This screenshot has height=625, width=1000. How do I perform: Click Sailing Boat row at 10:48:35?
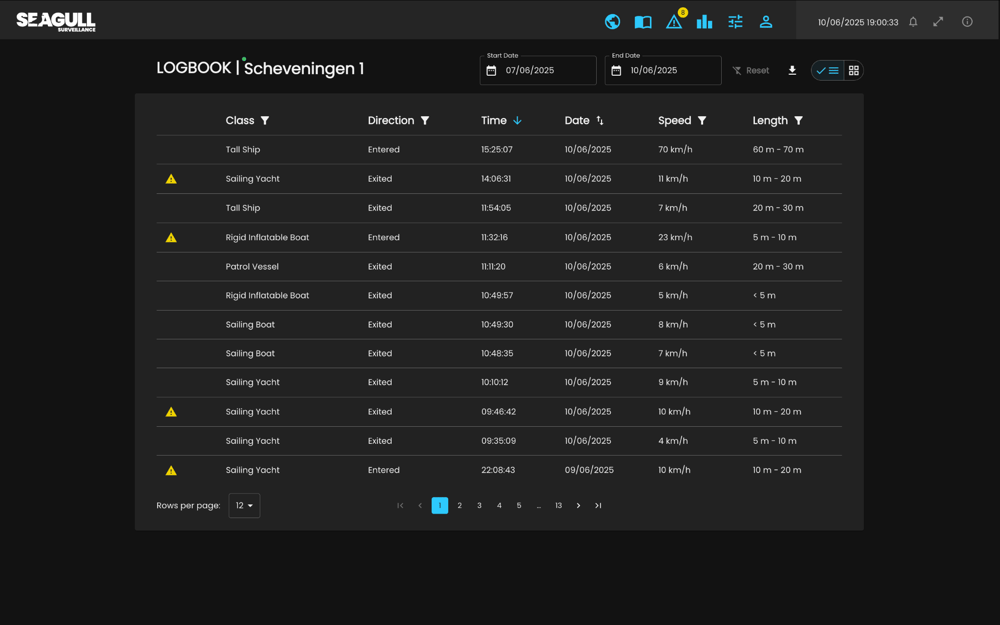pyautogui.click(x=499, y=353)
